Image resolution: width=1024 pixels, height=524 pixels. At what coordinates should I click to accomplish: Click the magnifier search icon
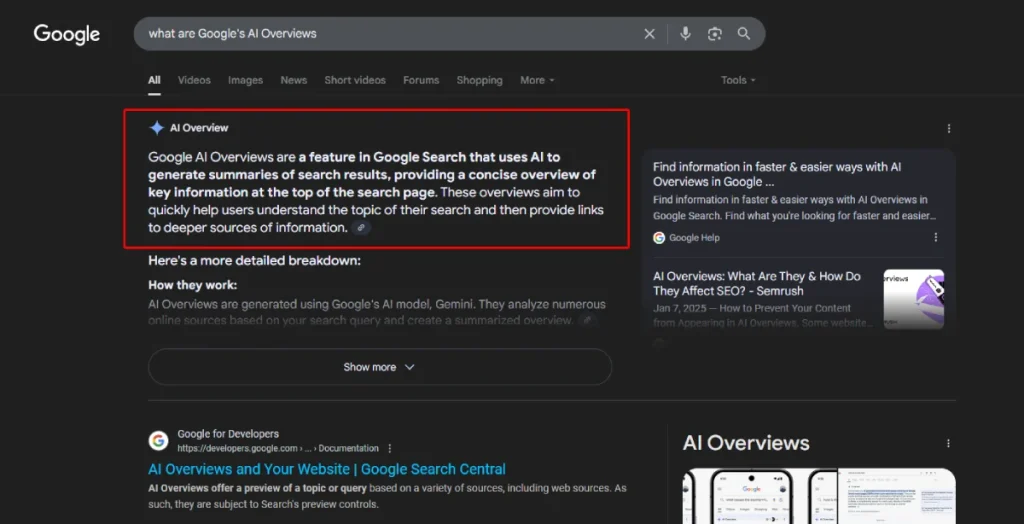point(744,34)
